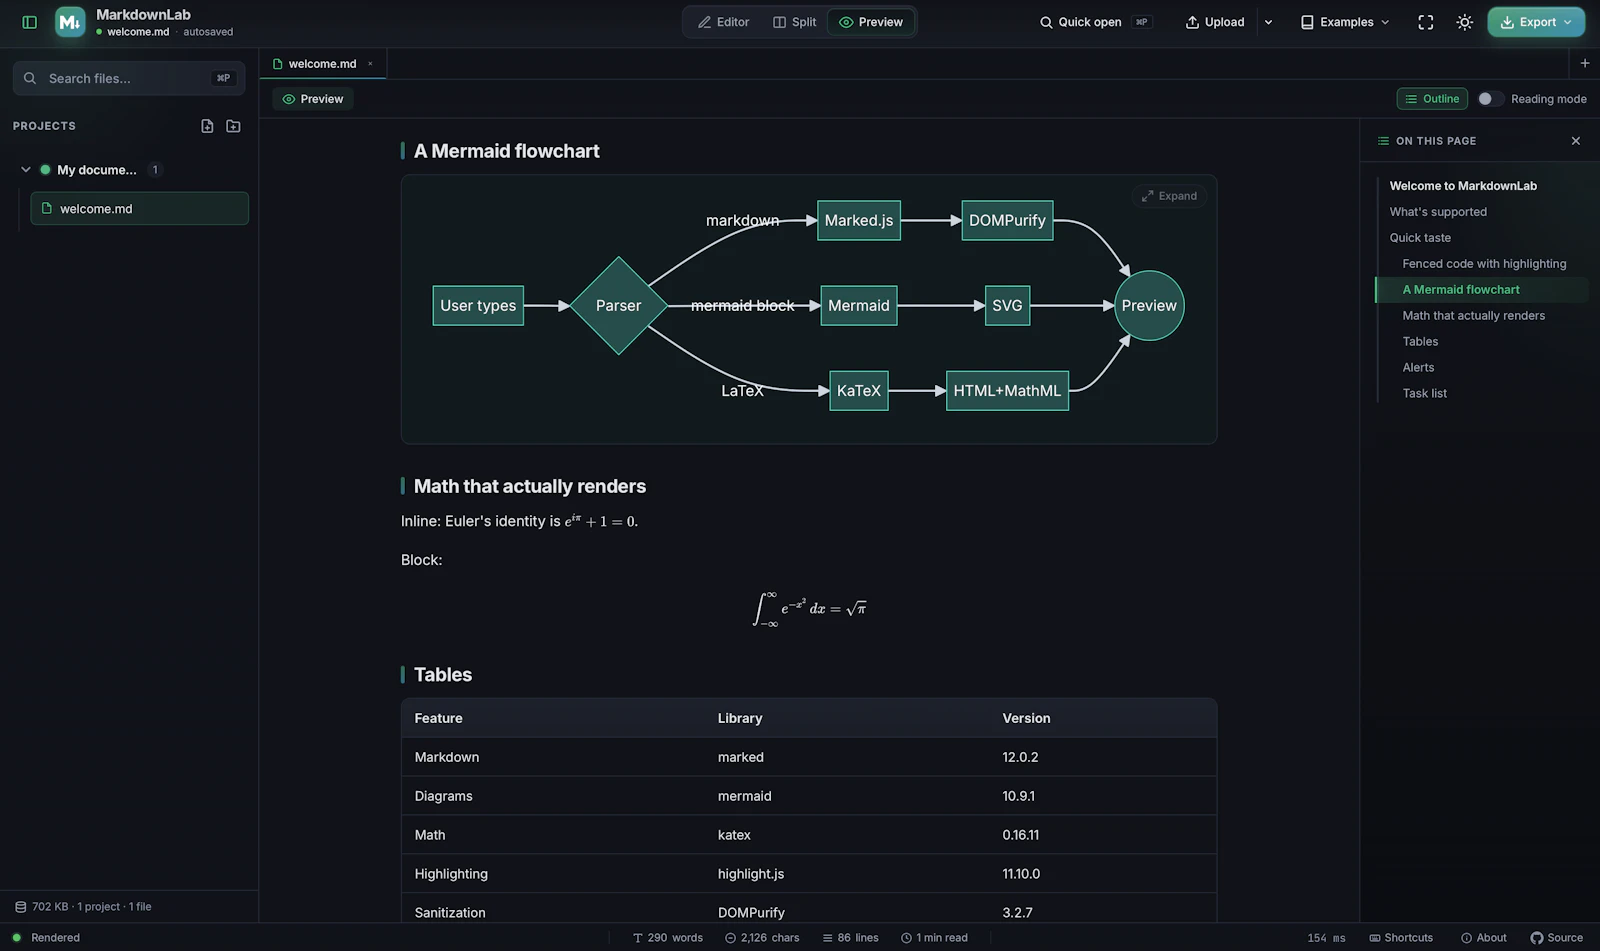The image size is (1600, 951).
Task: Click the 290 words counter
Action: (x=668, y=938)
